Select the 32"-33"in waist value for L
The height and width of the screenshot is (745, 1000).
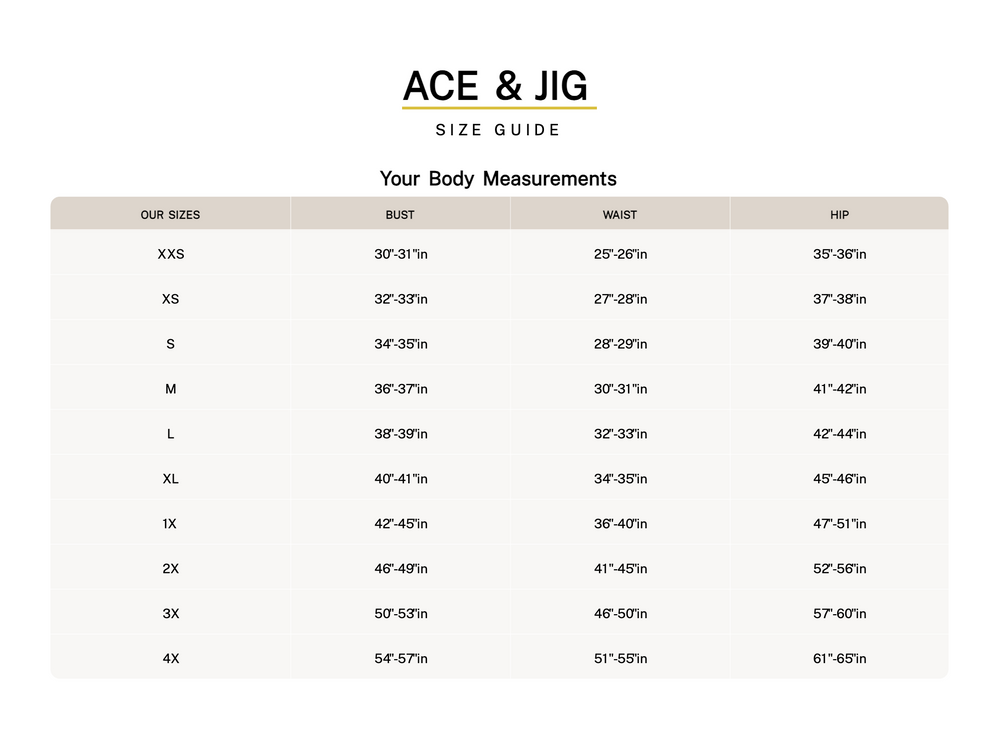[620, 434]
